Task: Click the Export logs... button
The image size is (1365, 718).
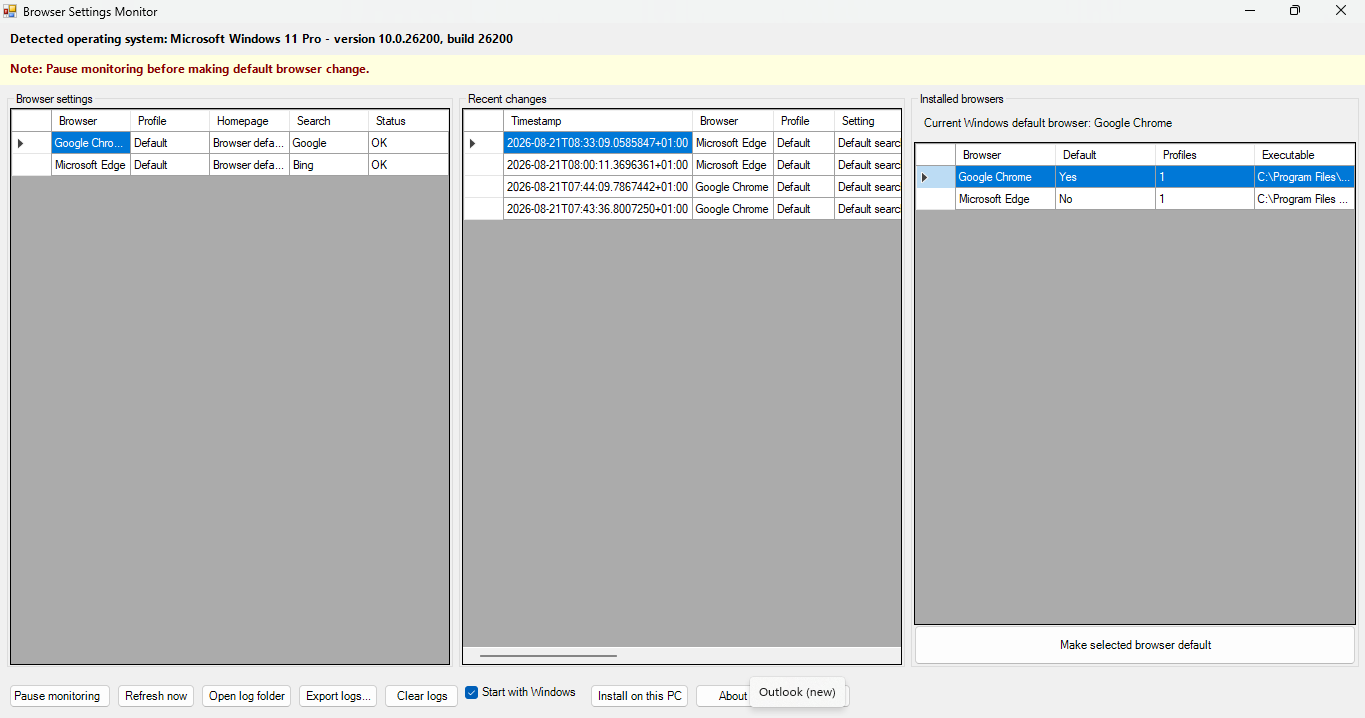Action: (x=338, y=696)
